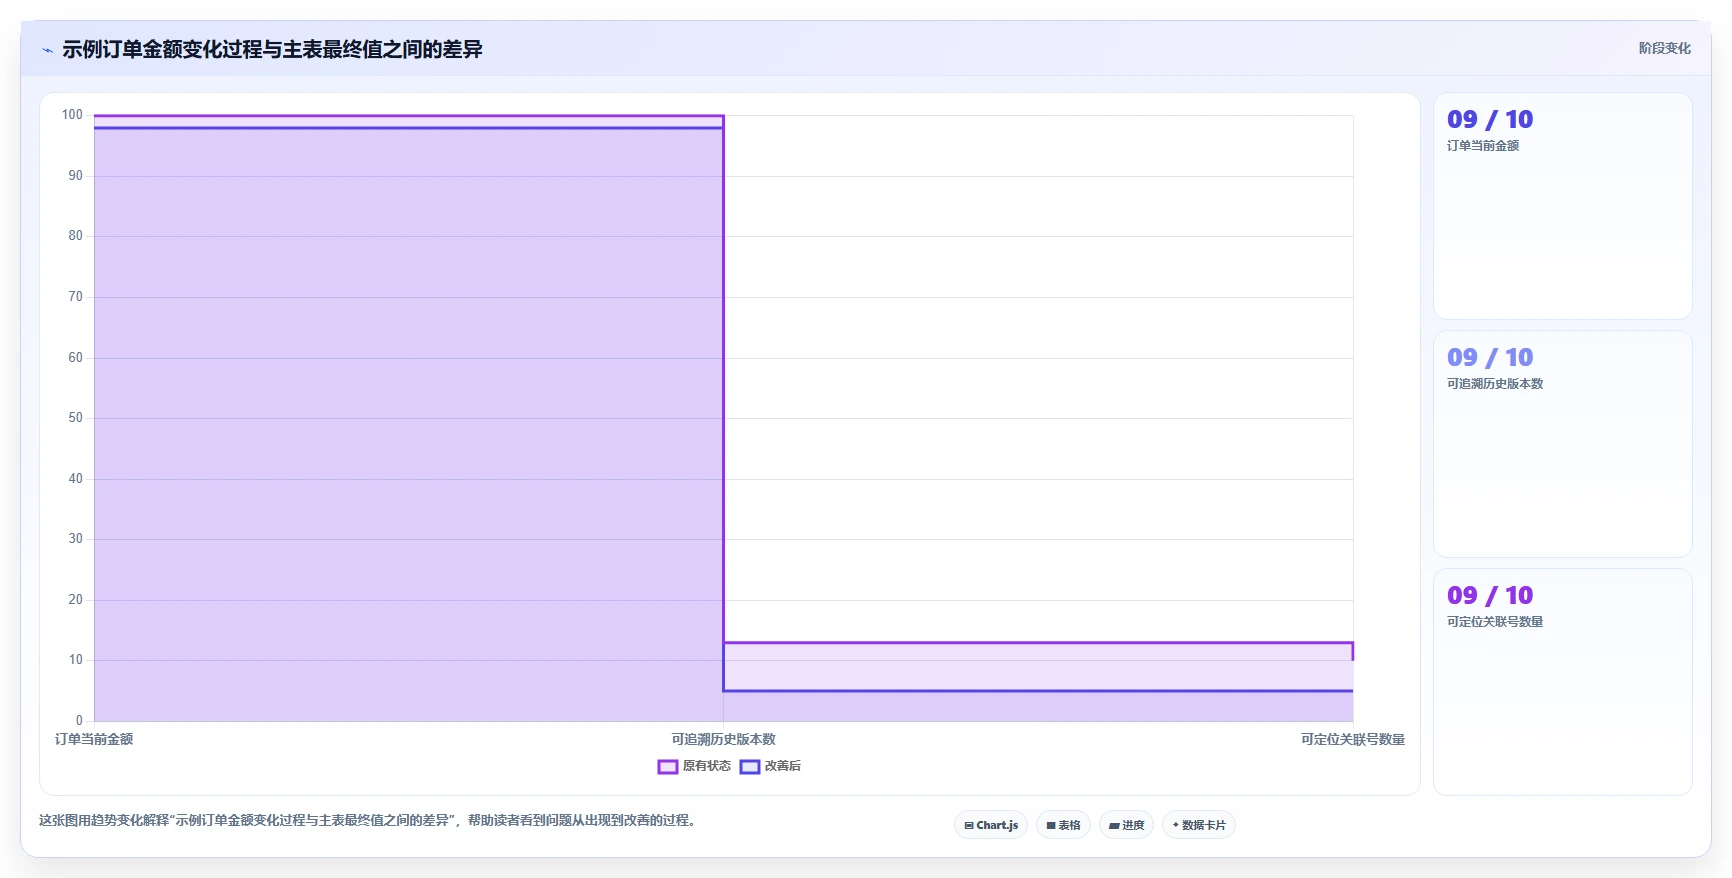
Task: Click x-axis label 订单当前金额
Action: (94, 739)
